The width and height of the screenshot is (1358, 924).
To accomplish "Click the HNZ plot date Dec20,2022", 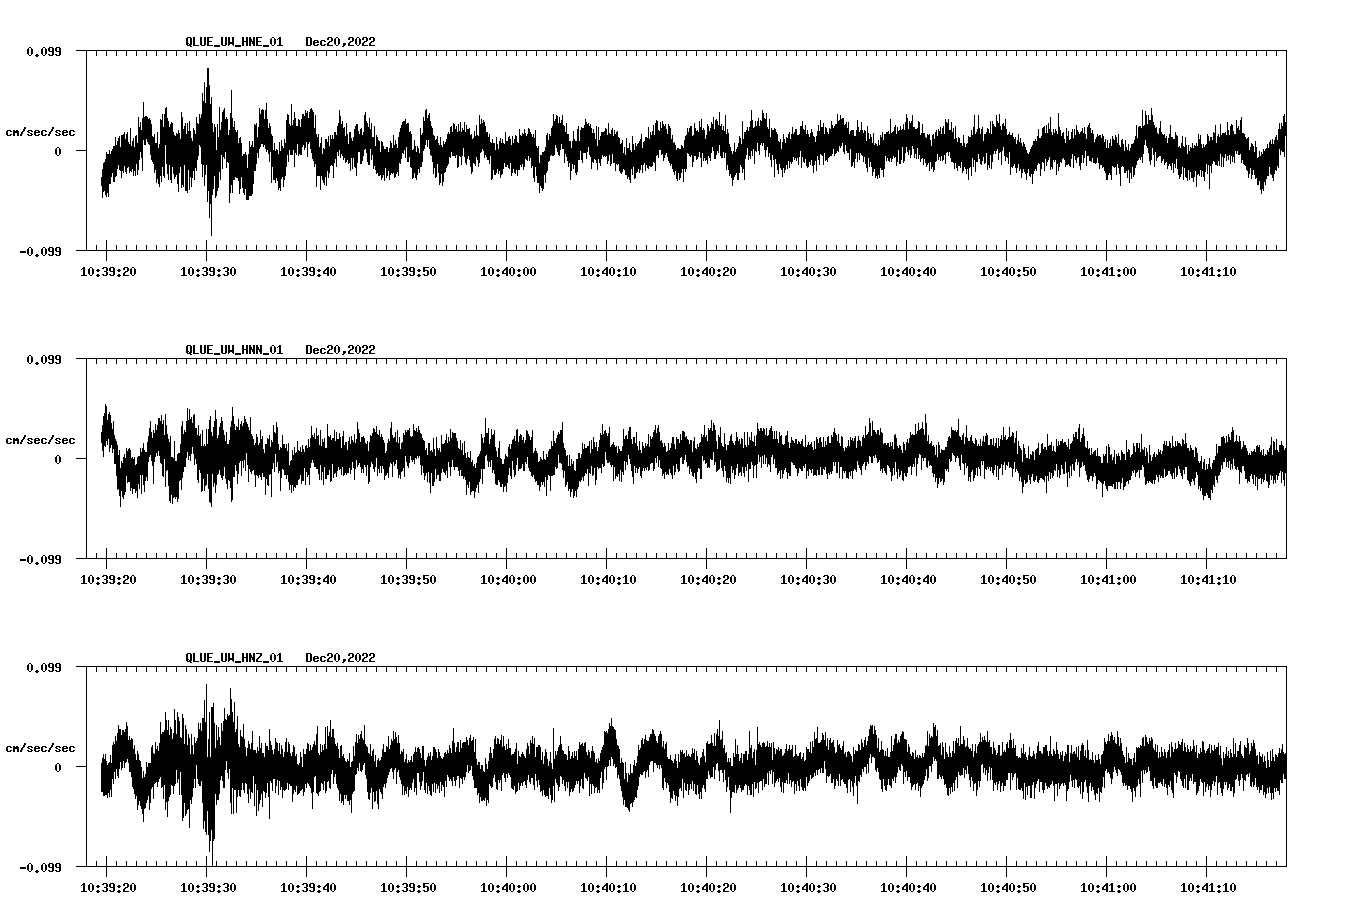I will tap(341, 658).
